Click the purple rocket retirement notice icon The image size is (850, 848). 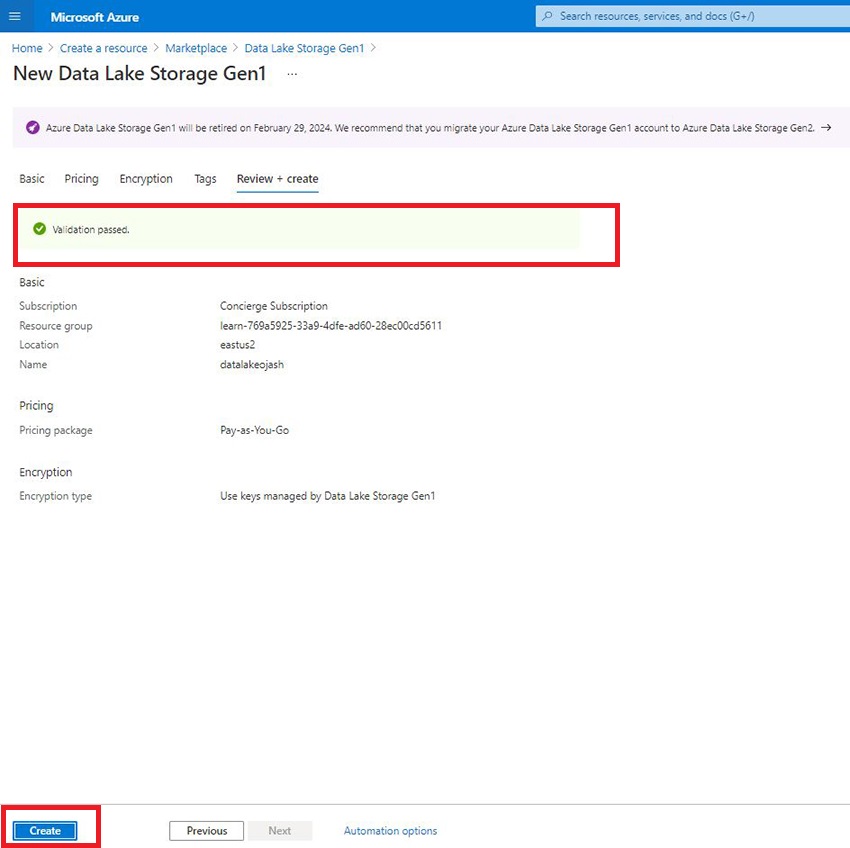tap(33, 128)
